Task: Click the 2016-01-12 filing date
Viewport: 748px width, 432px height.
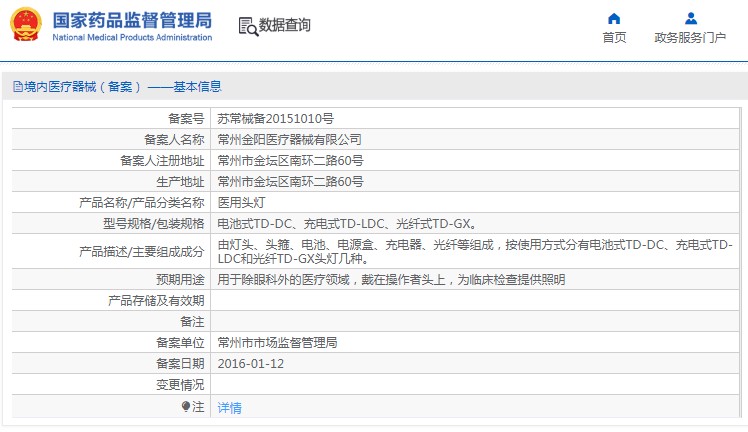Action: tap(250, 364)
